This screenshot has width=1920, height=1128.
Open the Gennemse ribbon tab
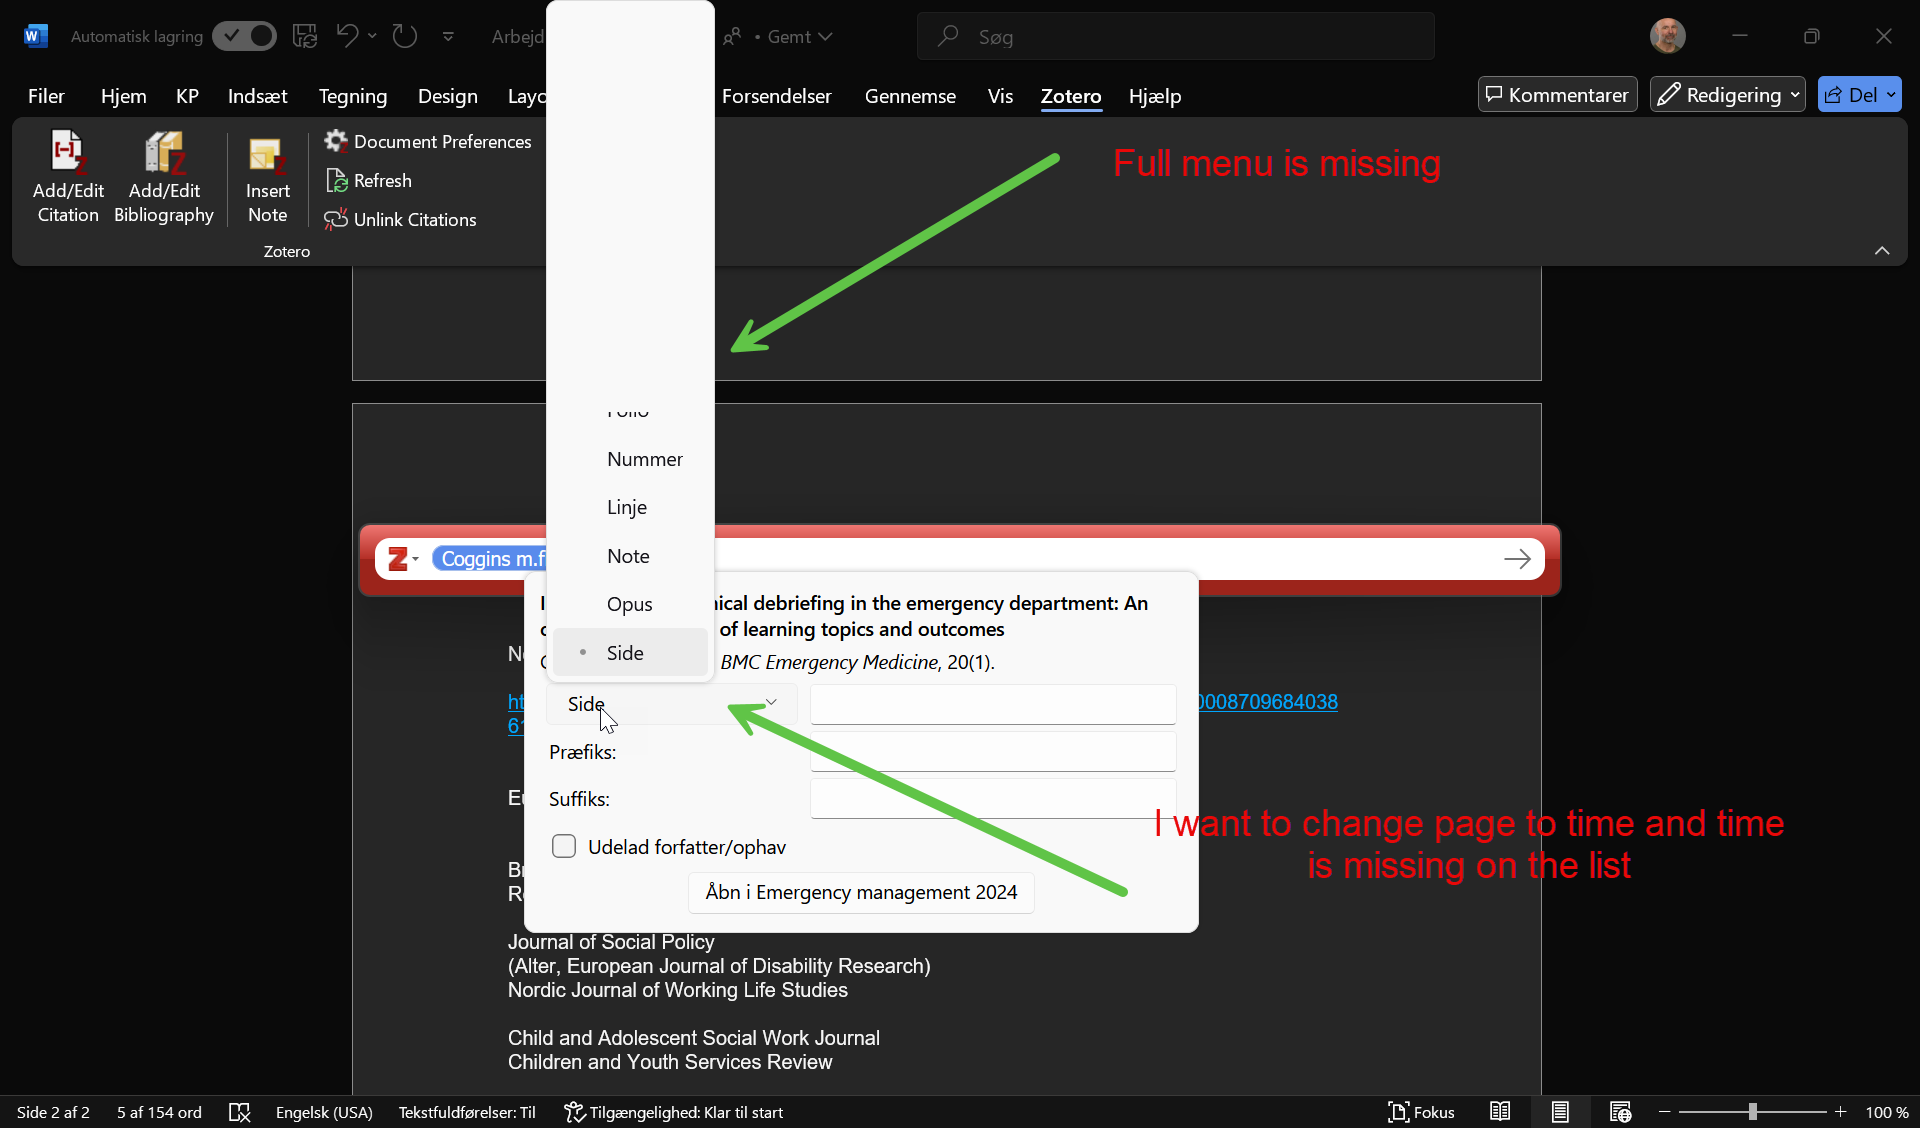[x=910, y=96]
